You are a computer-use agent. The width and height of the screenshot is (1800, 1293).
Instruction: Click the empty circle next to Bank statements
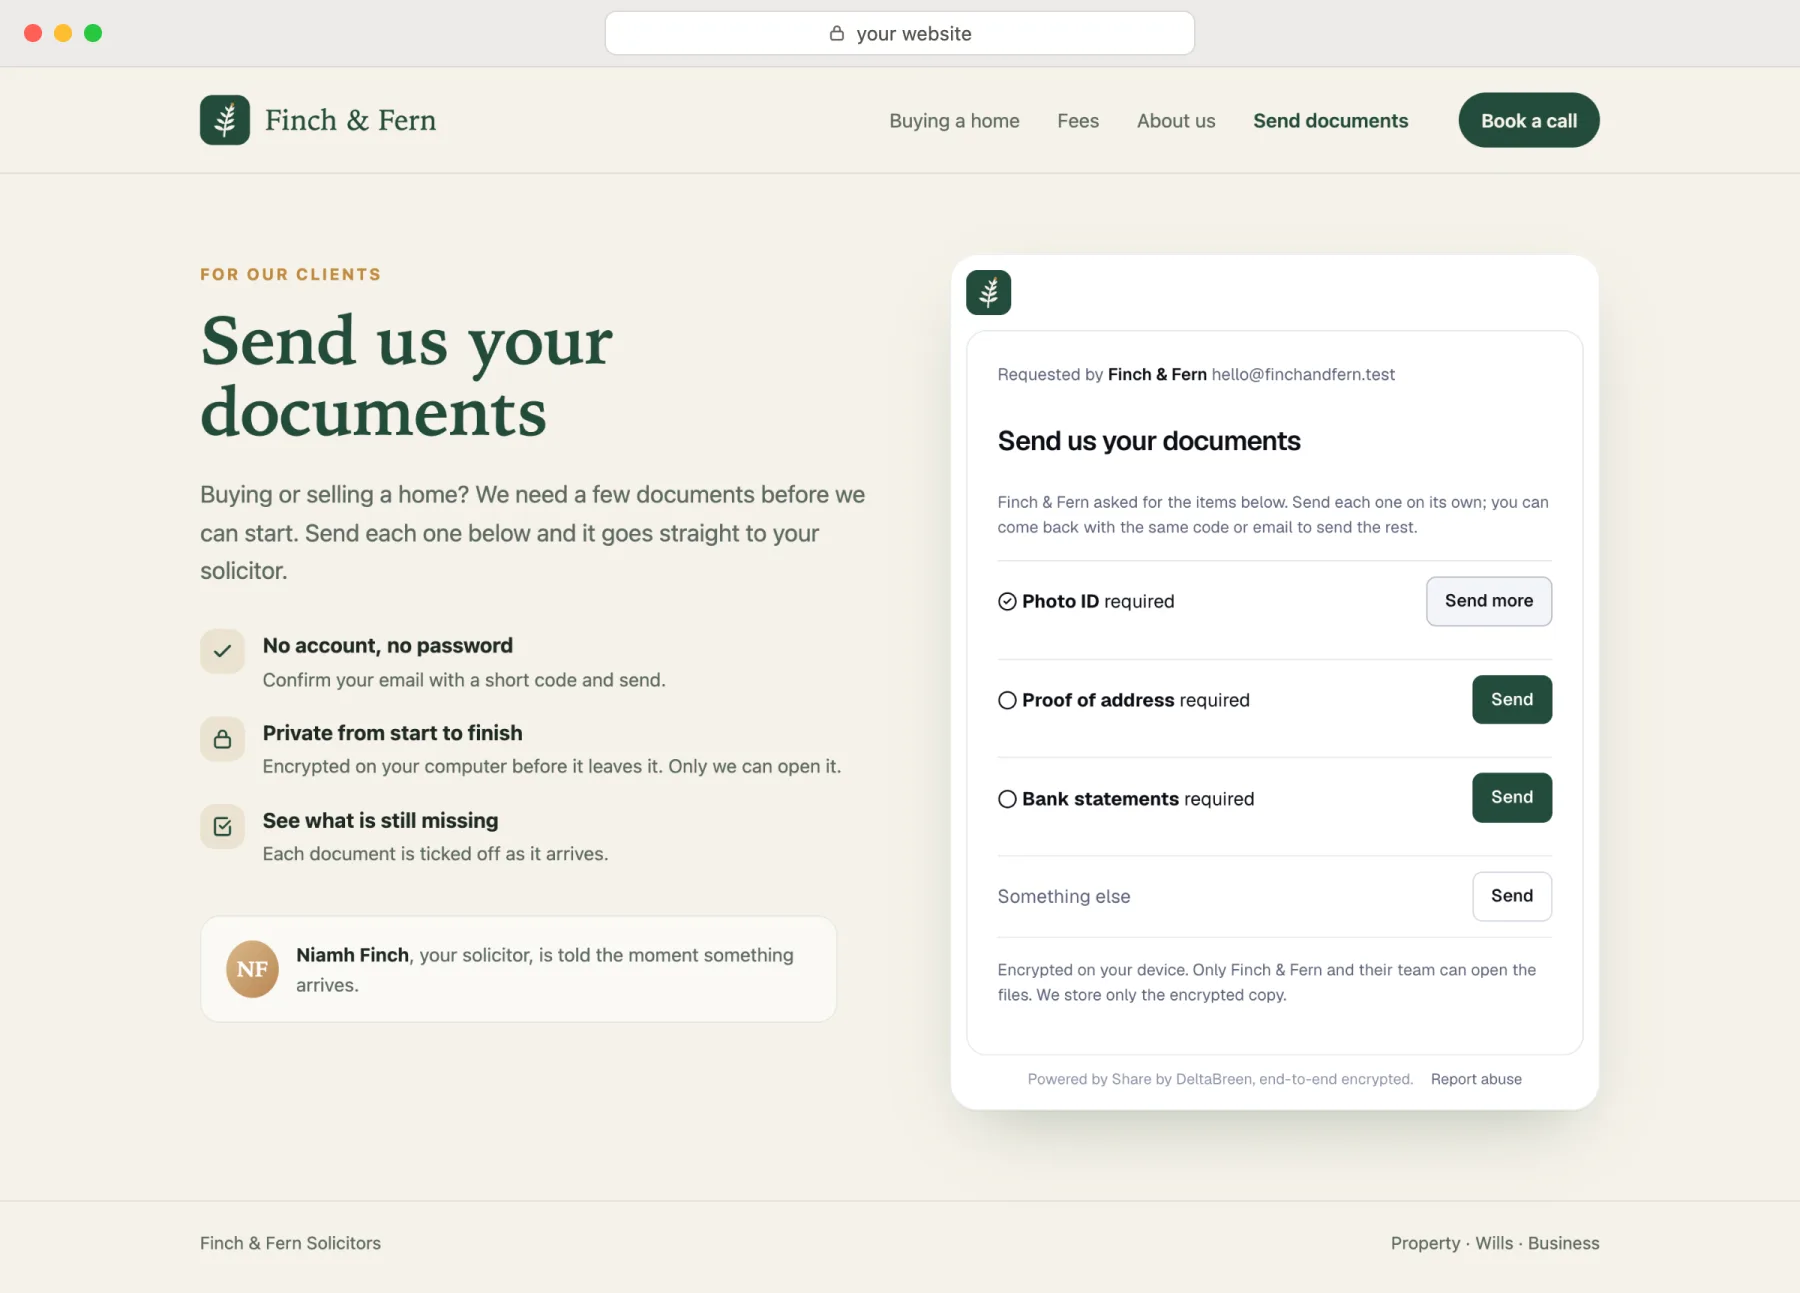(1007, 799)
